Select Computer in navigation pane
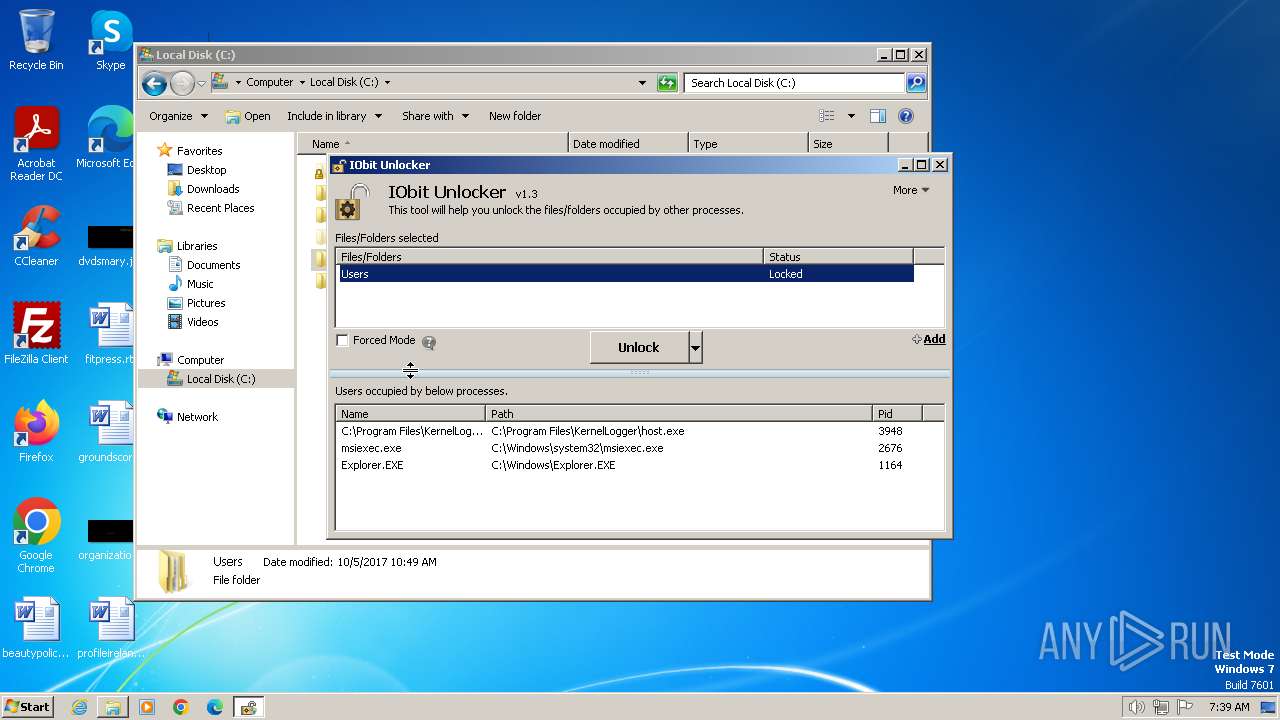 pyautogui.click(x=191, y=360)
